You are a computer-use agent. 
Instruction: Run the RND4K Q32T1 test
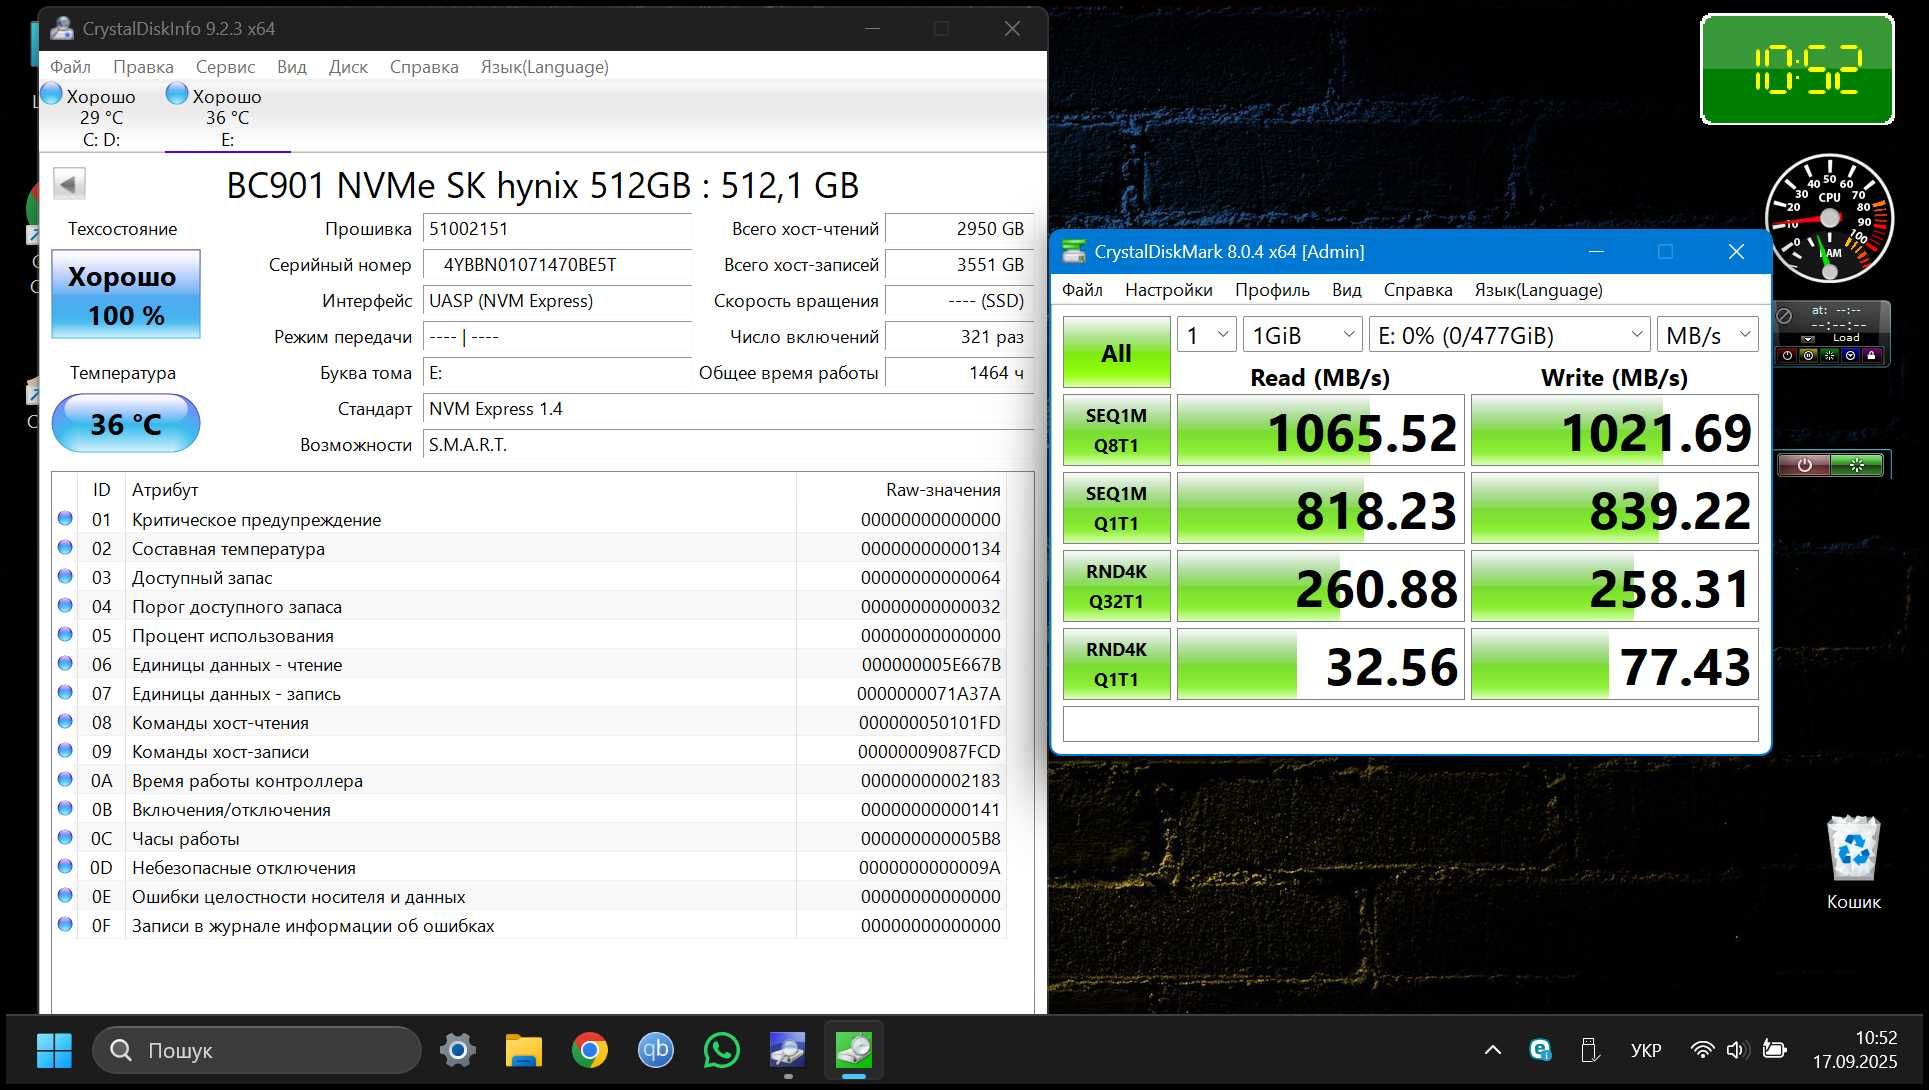(1116, 586)
